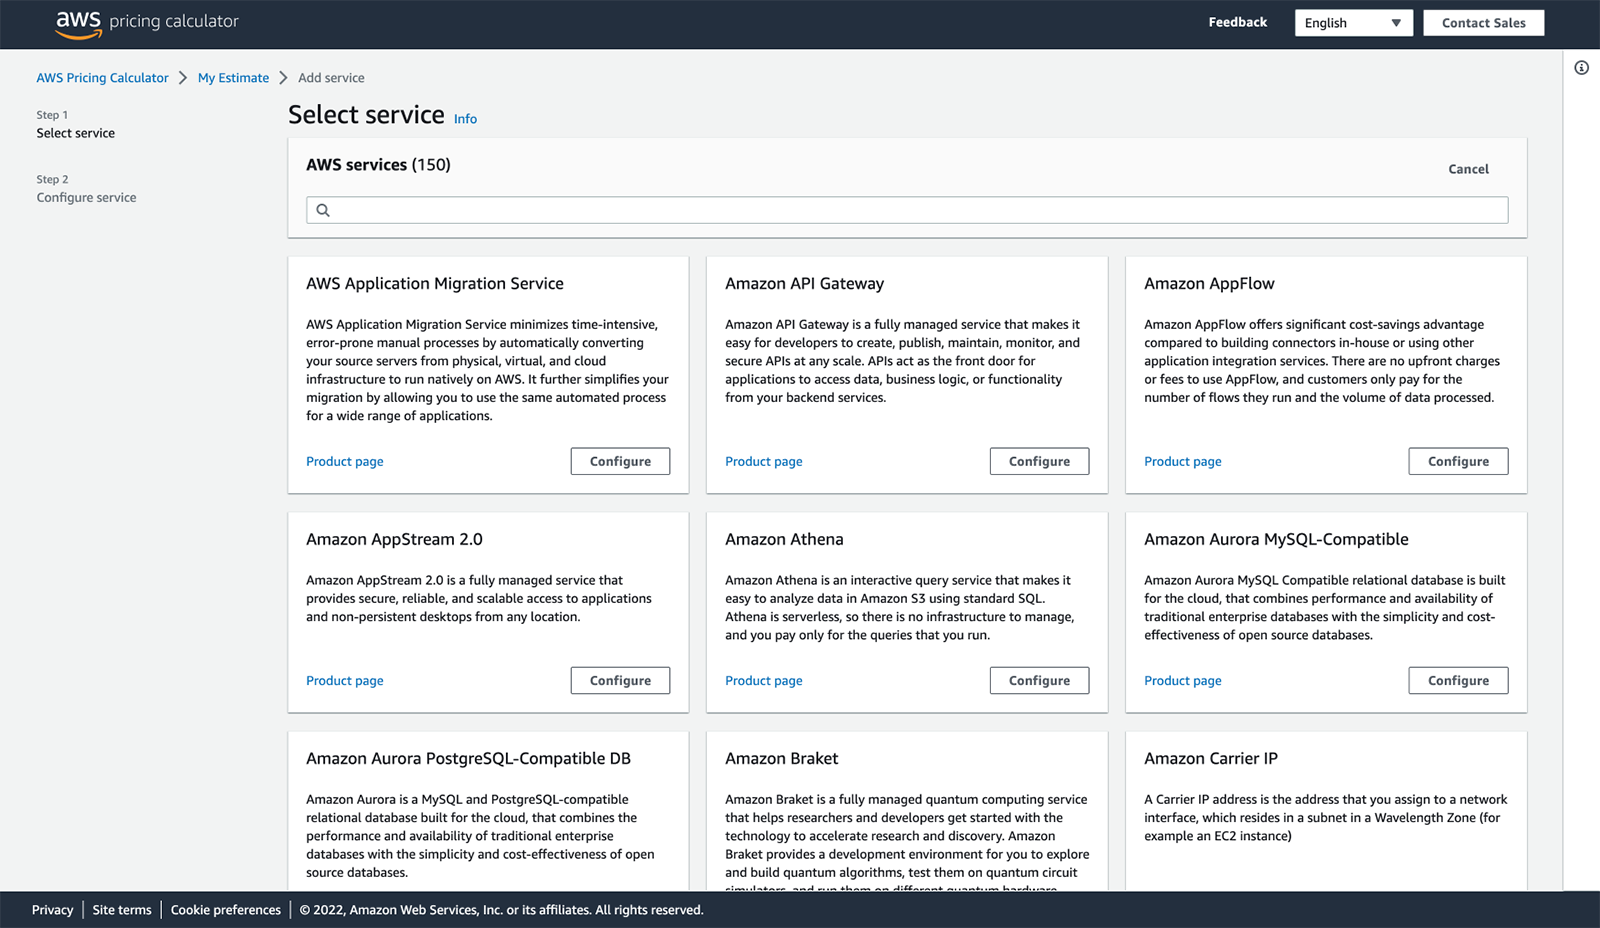Open Aurora MySQL-Compatible product page

tap(1182, 681)
